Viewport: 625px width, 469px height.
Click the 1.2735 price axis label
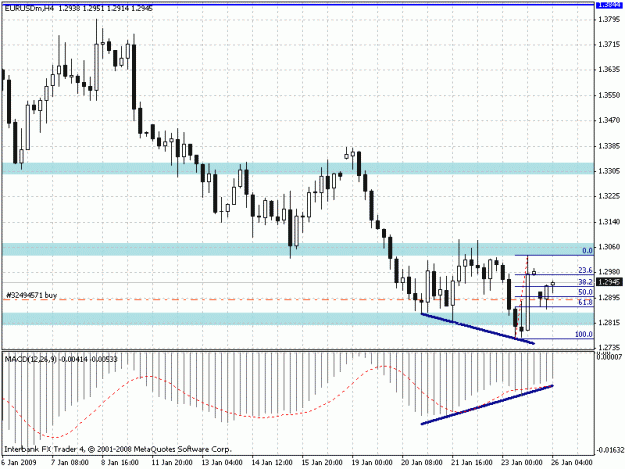pyautogui.click(x=609, y=347)
